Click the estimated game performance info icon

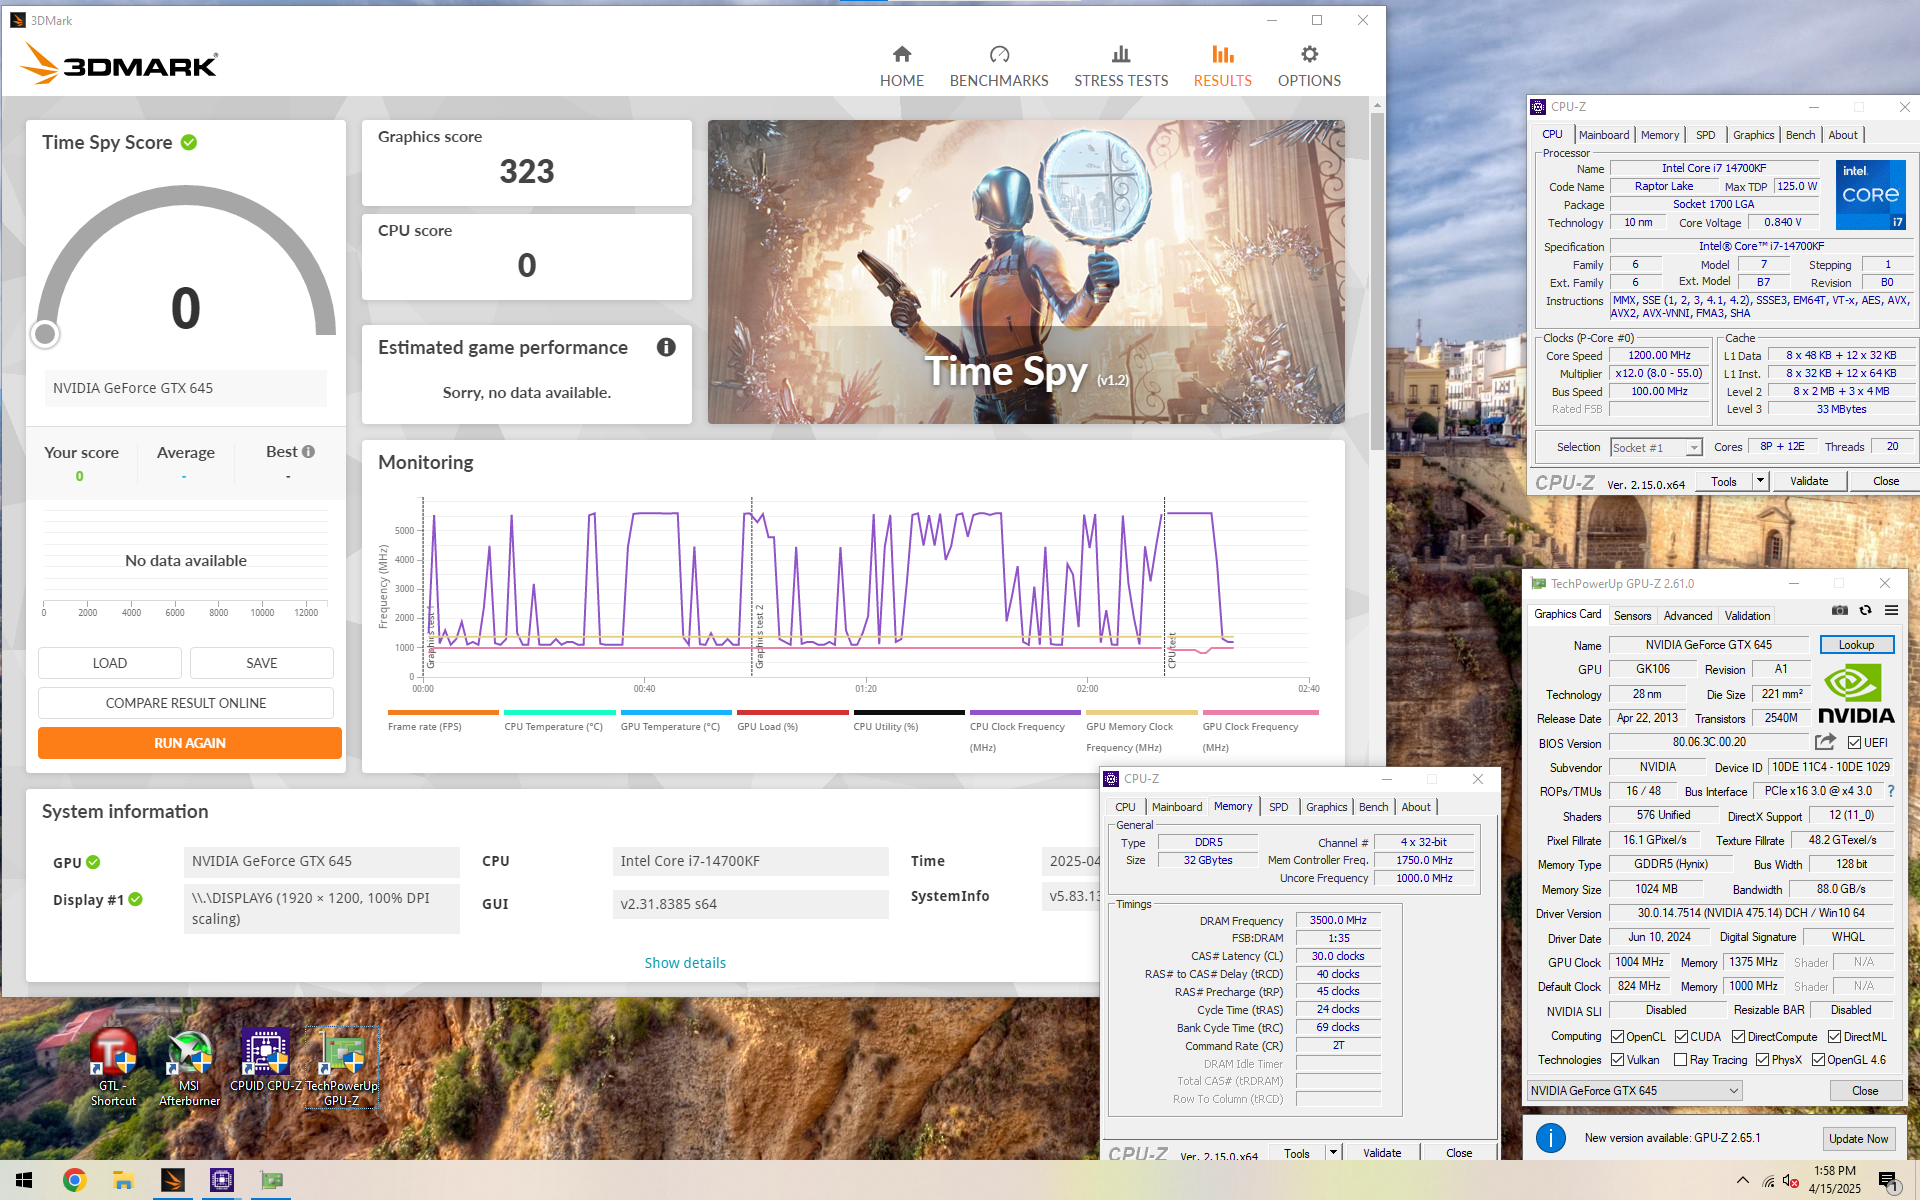tap(666, 347)
